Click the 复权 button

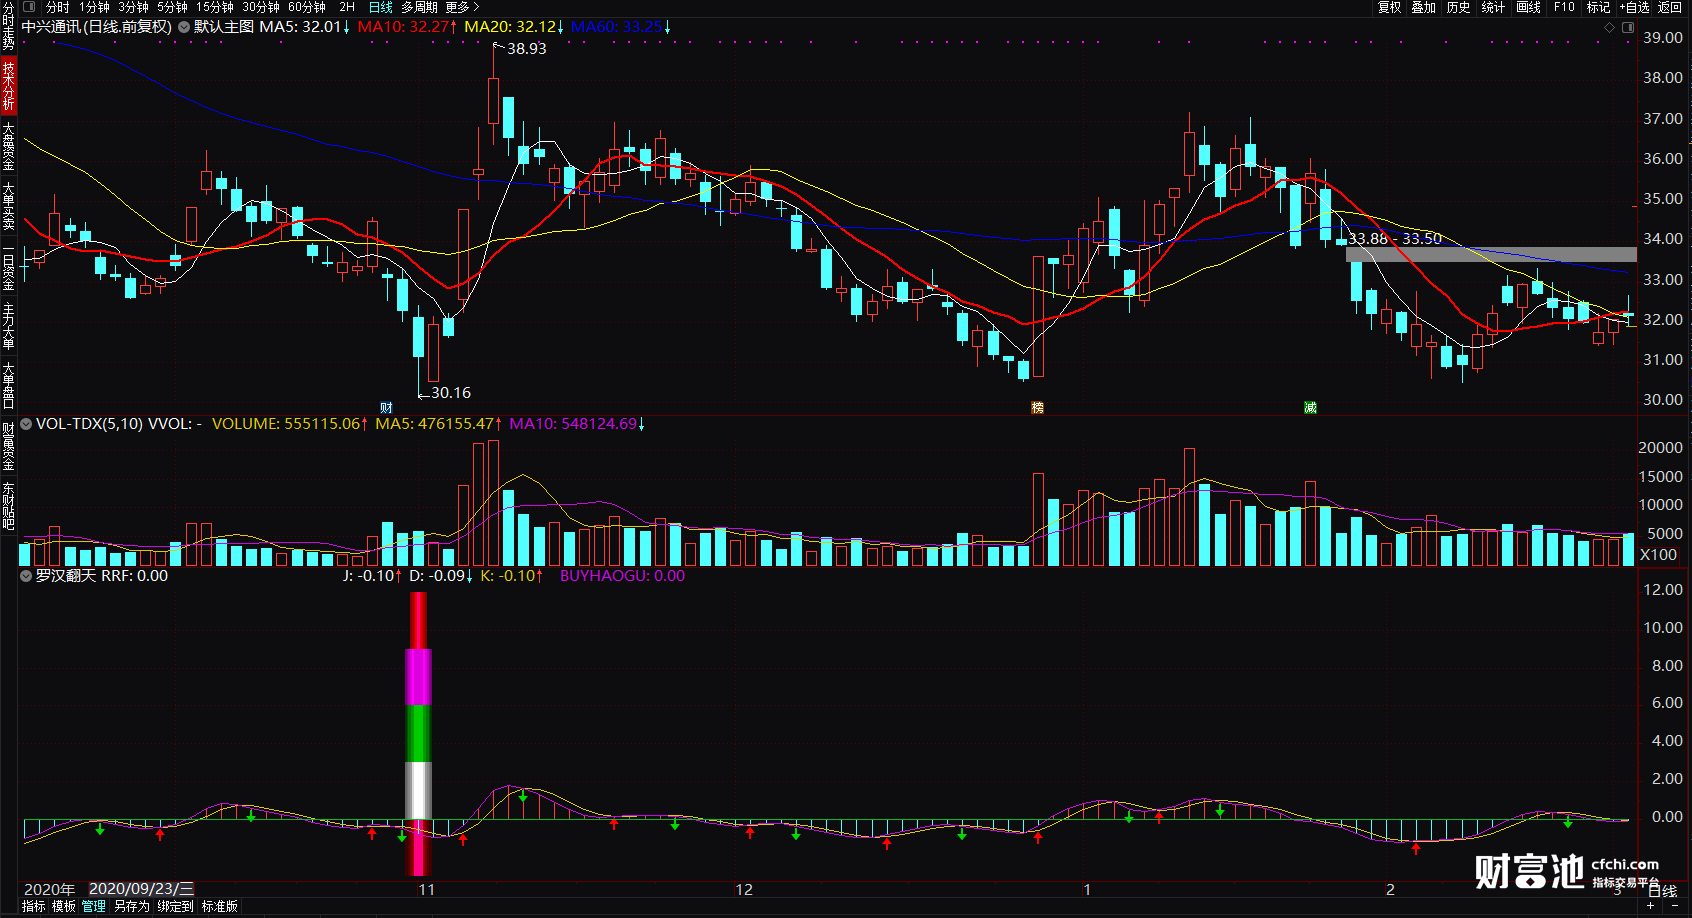pyautogui.click(x=1390, y=7)
